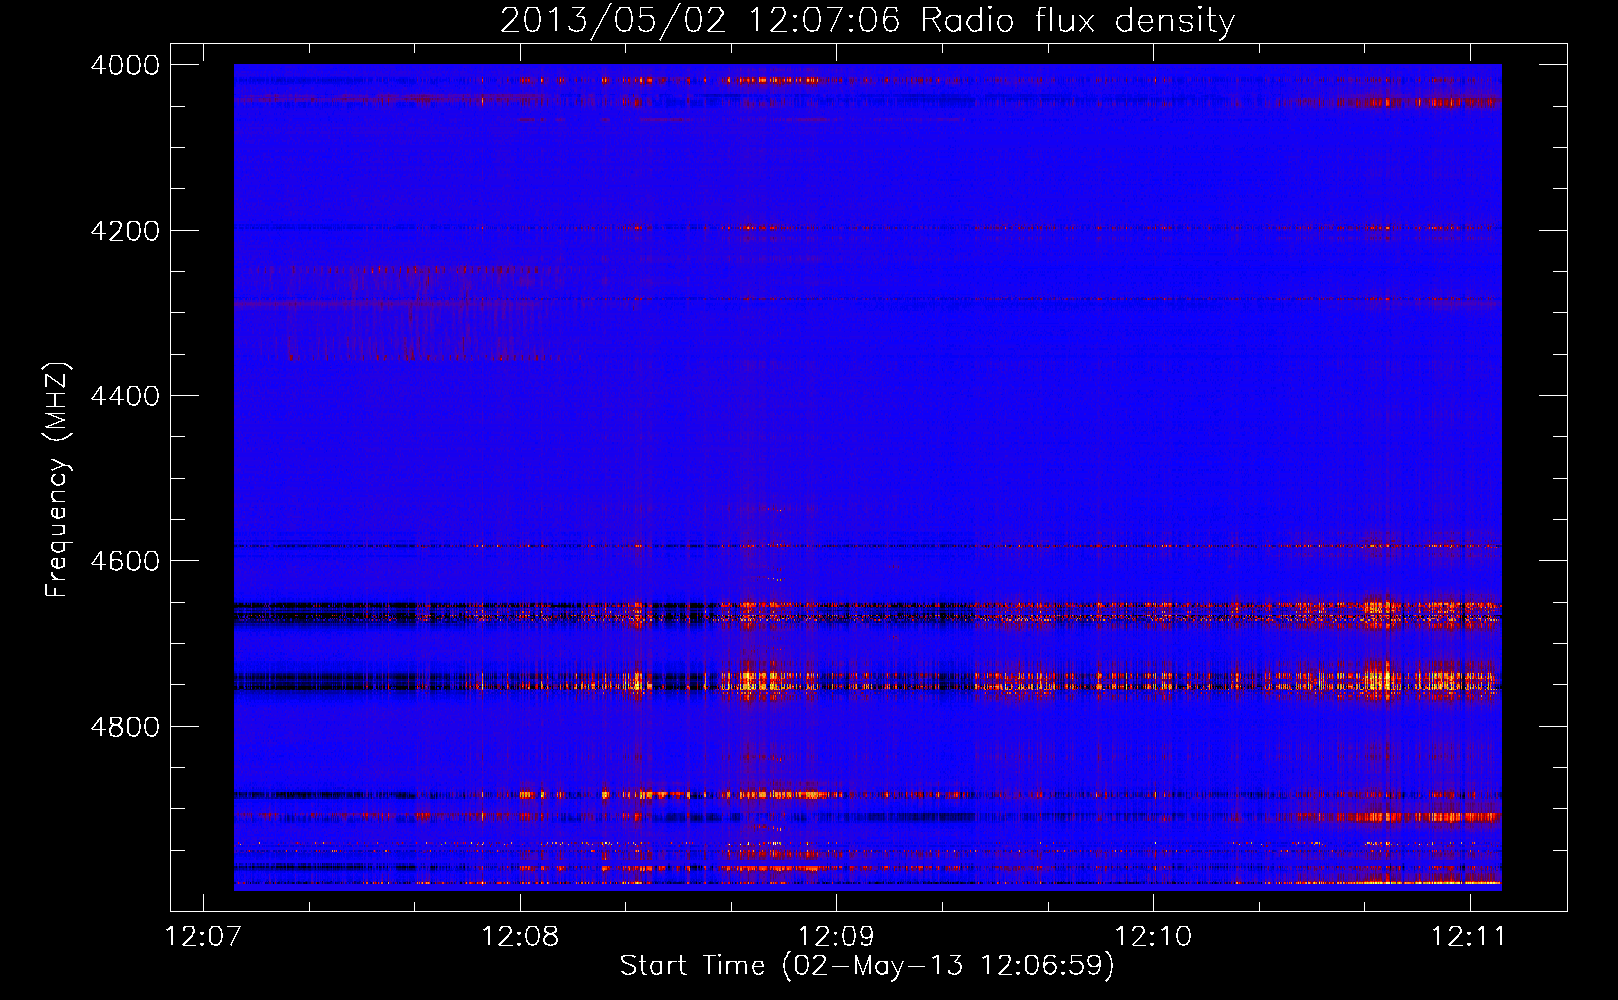Click the 4000 frequency tick label

[125, 65]
